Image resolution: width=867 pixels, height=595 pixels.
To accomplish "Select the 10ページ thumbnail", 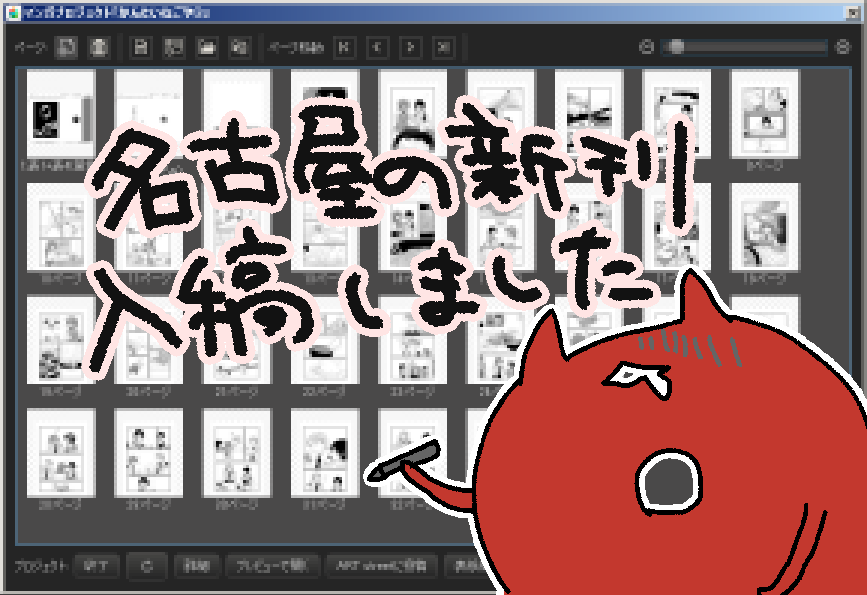I will [61, 227].
